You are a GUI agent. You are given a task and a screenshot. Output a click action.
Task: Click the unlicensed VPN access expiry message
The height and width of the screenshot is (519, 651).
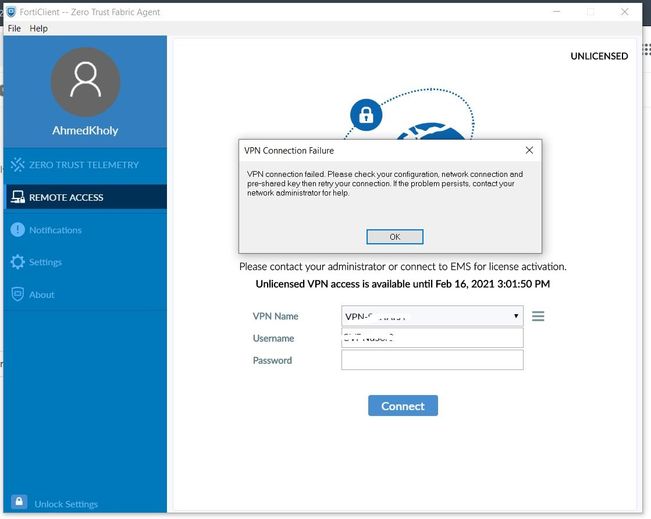pyautogui.click(x=403, y=284)
